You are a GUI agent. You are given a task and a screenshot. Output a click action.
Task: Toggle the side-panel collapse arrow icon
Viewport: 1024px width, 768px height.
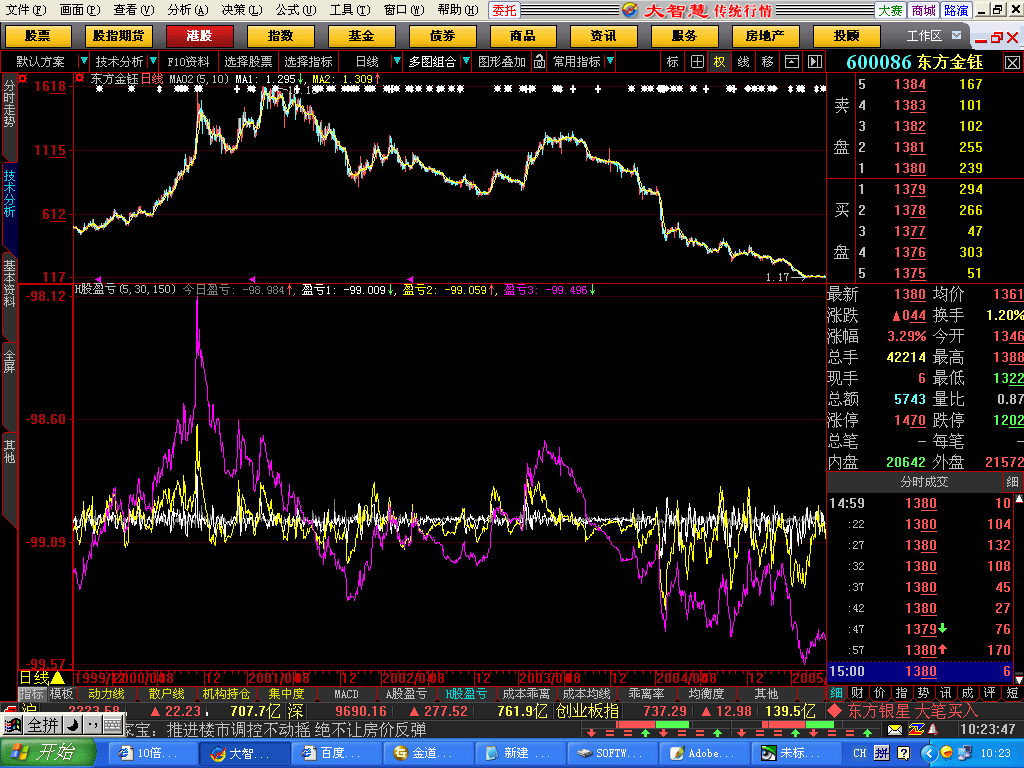click(814, 61)
